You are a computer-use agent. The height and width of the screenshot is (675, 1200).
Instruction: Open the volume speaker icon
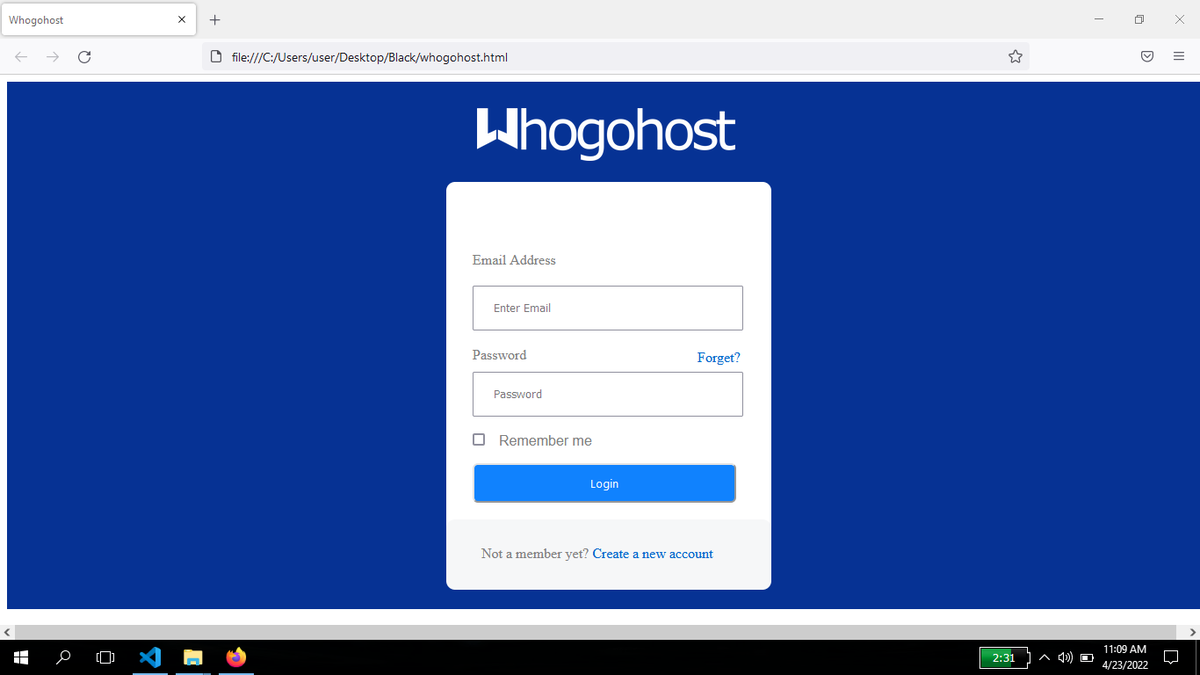1065,657
